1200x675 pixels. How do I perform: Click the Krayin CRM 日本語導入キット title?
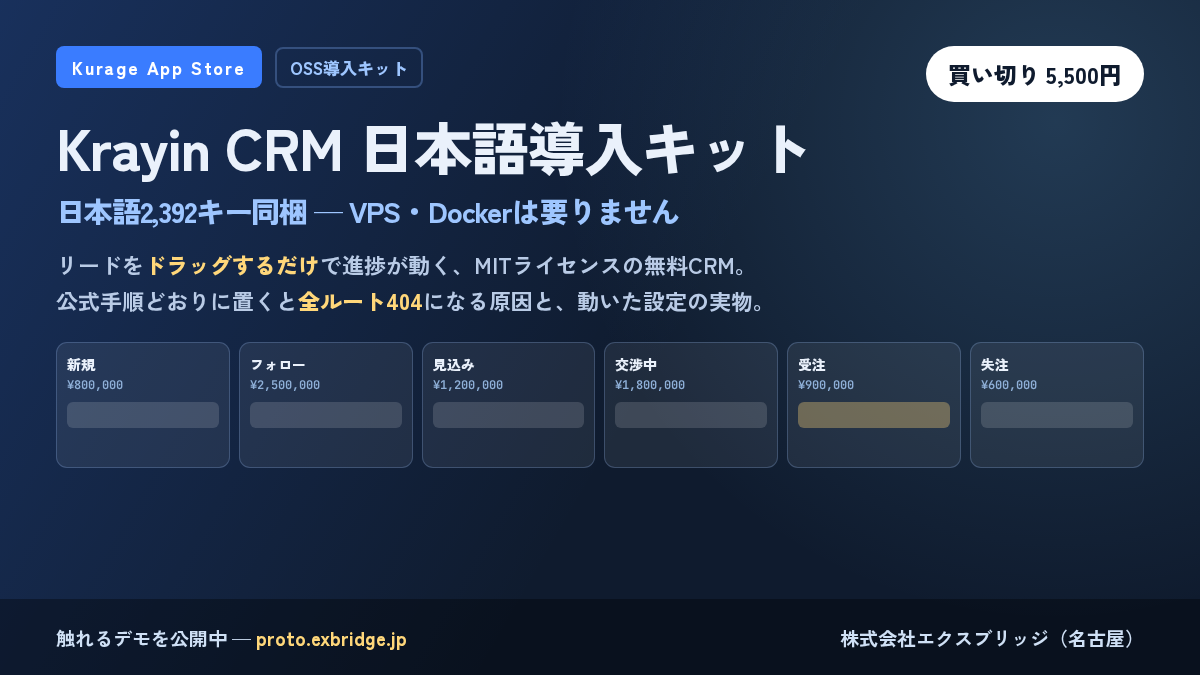click(x=432, y=150)
